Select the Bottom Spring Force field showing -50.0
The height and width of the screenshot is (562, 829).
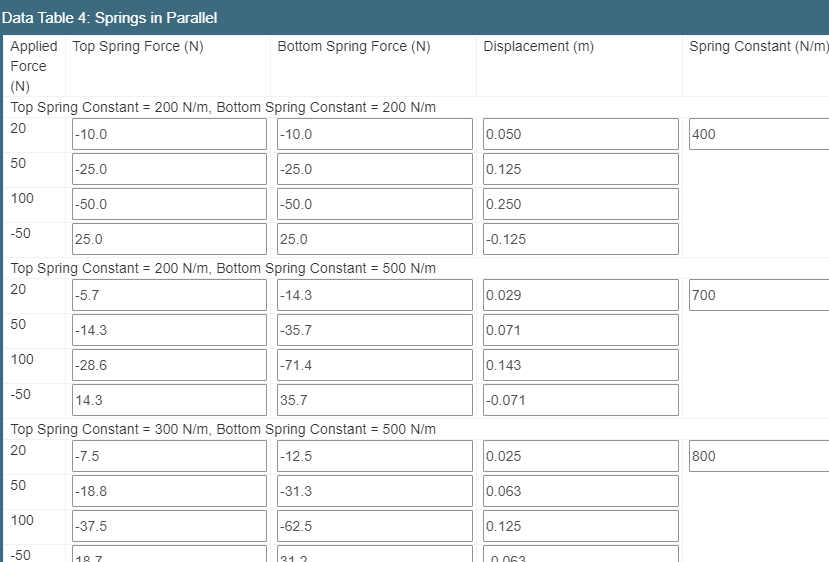point(374,204)
